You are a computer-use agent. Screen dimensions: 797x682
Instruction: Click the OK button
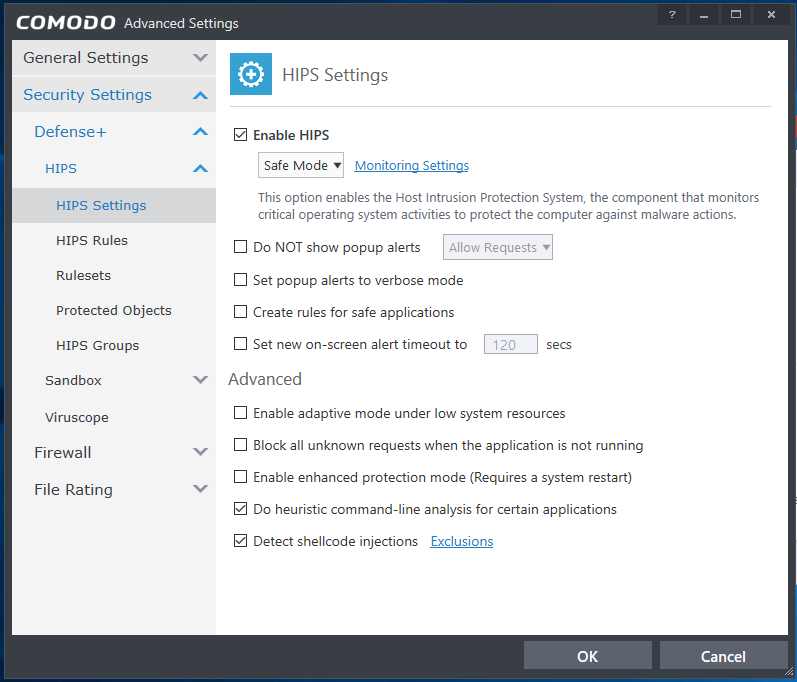pos(587,656)
